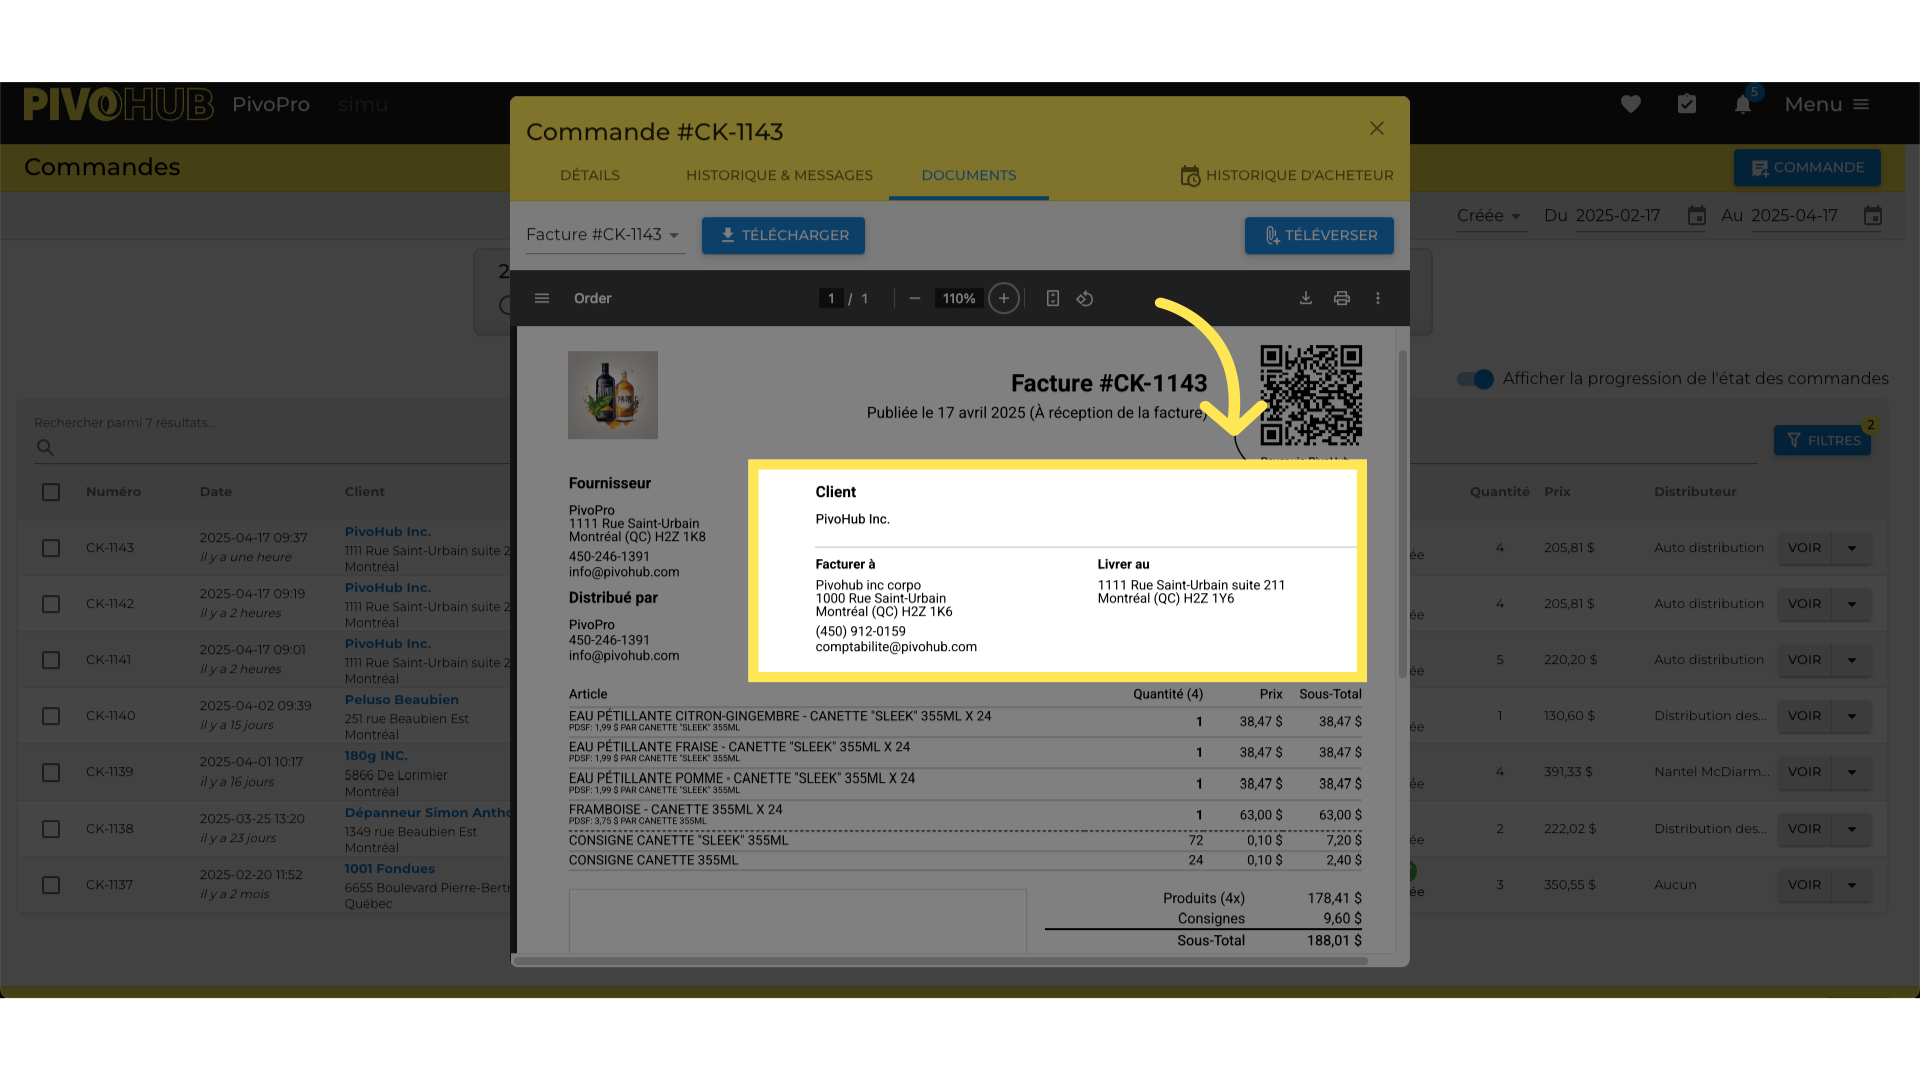Click the Téléverser upload button
1920x1080 pixels.
click(x=1319, y=235)
